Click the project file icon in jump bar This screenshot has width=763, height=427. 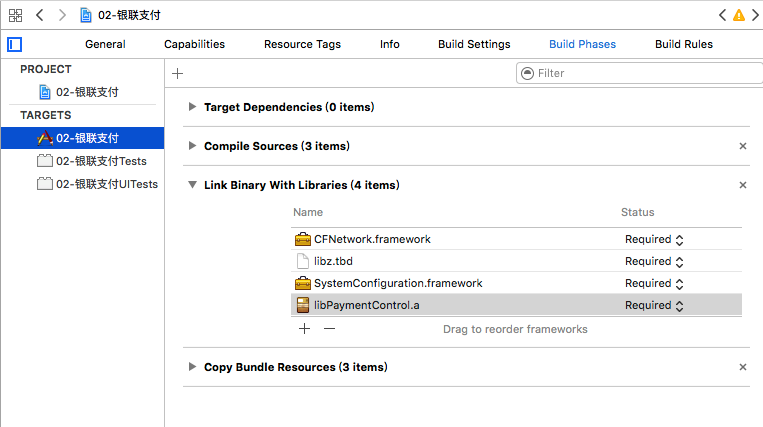86,16
